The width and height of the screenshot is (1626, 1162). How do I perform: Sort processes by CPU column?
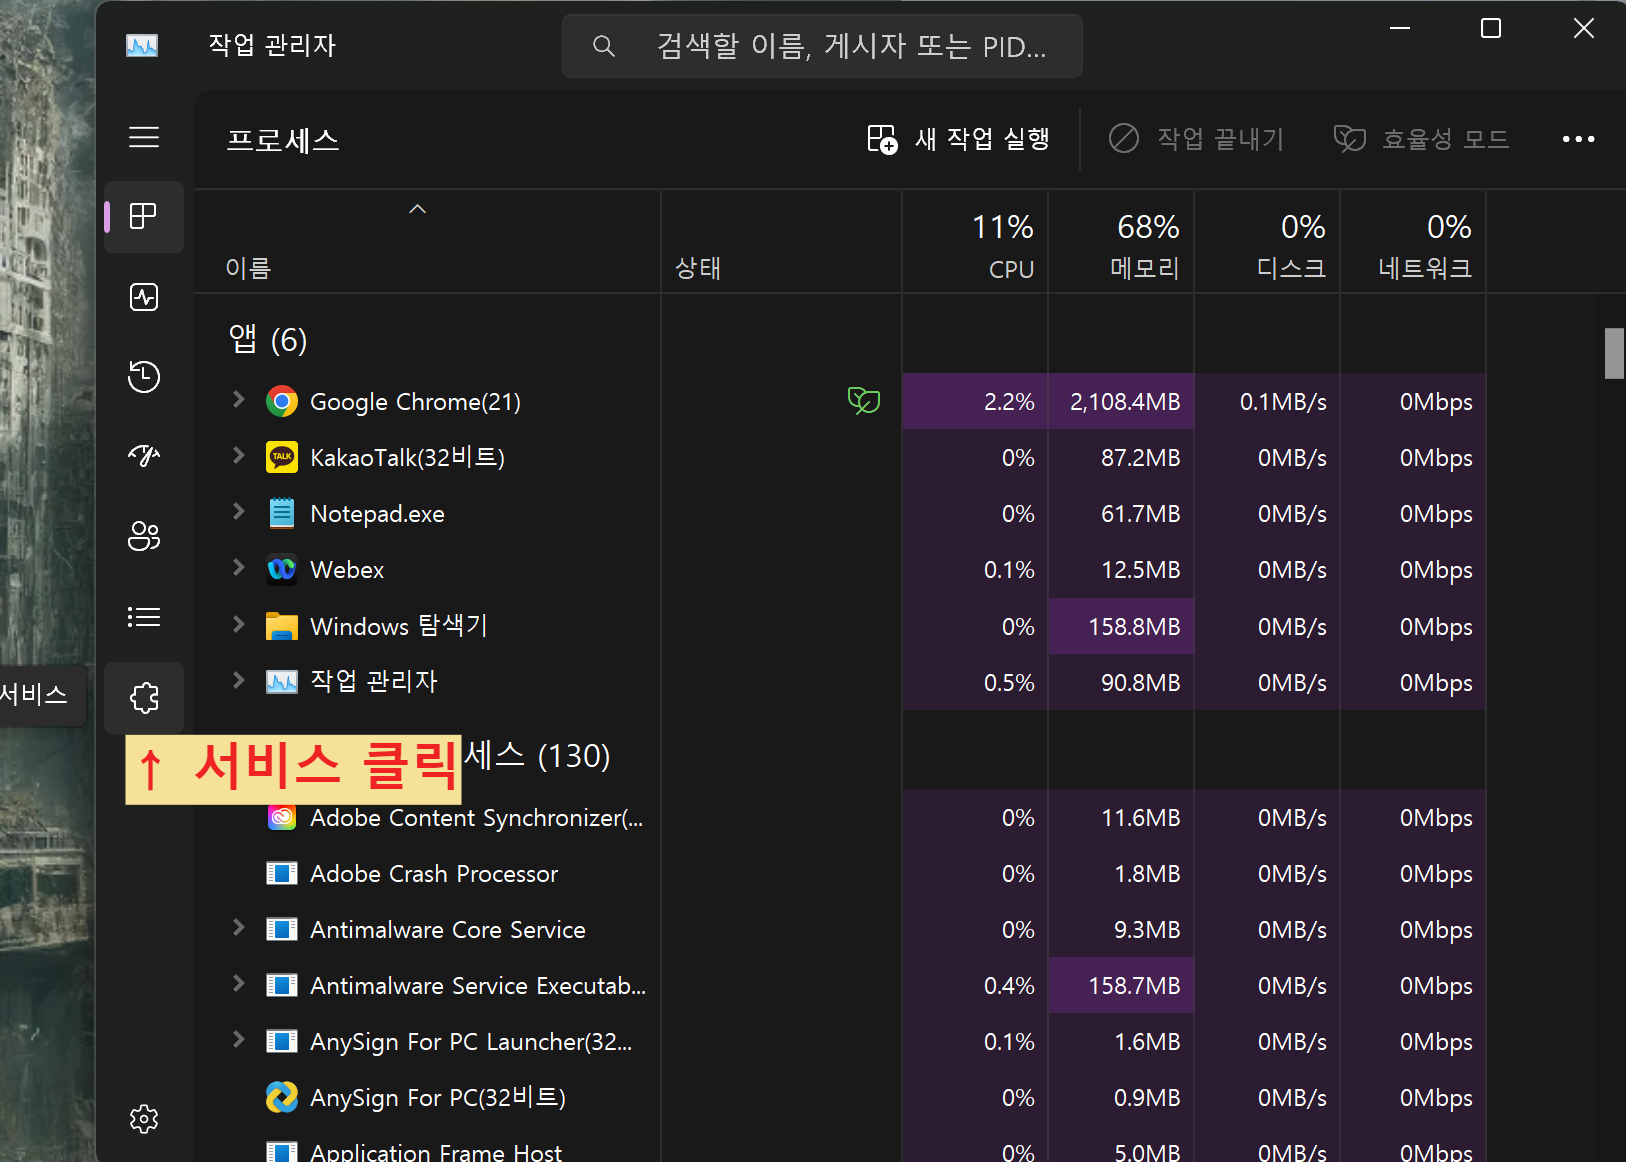pos(975,242)
